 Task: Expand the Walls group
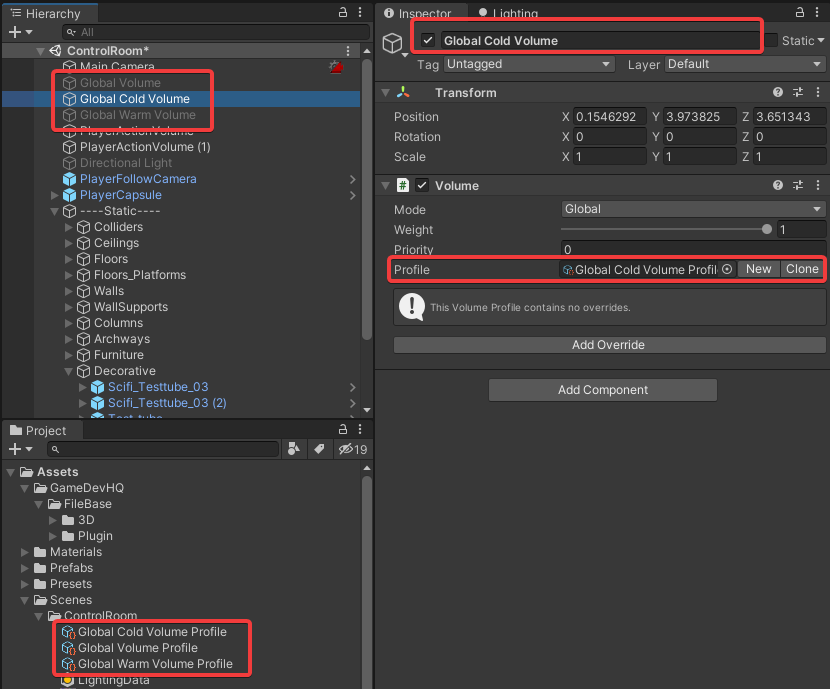pyautogui.click(x=68, y=292)
